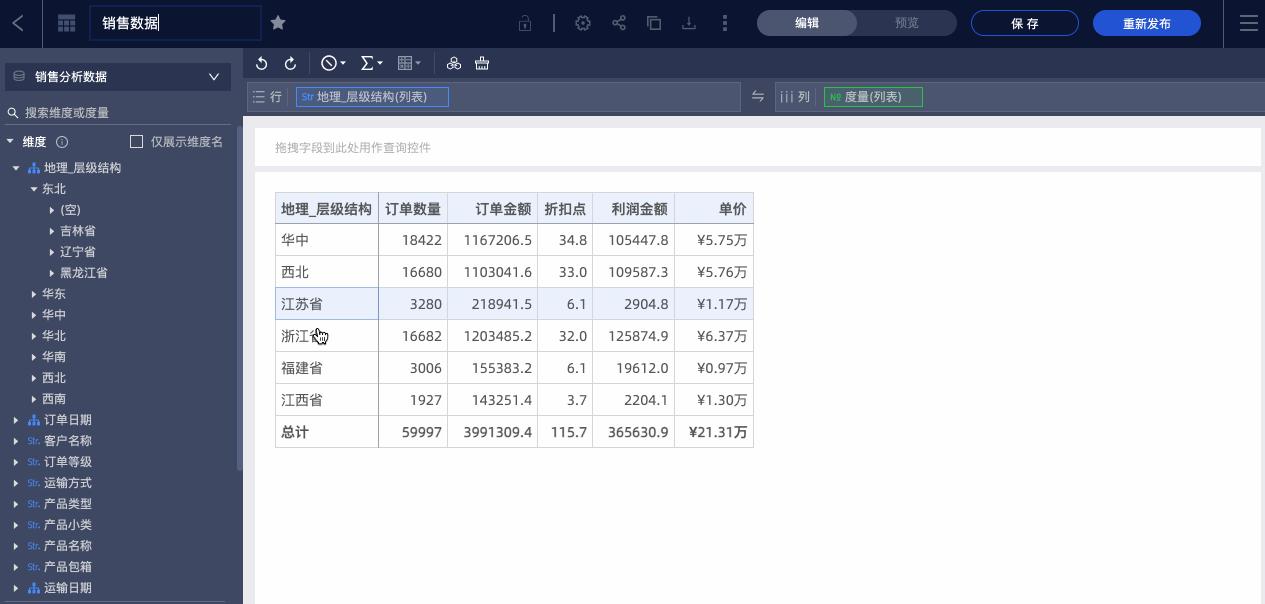The image size is (1265, 604).
Task: Click the share icon in the top bar
Action: [x=619, y=22]
